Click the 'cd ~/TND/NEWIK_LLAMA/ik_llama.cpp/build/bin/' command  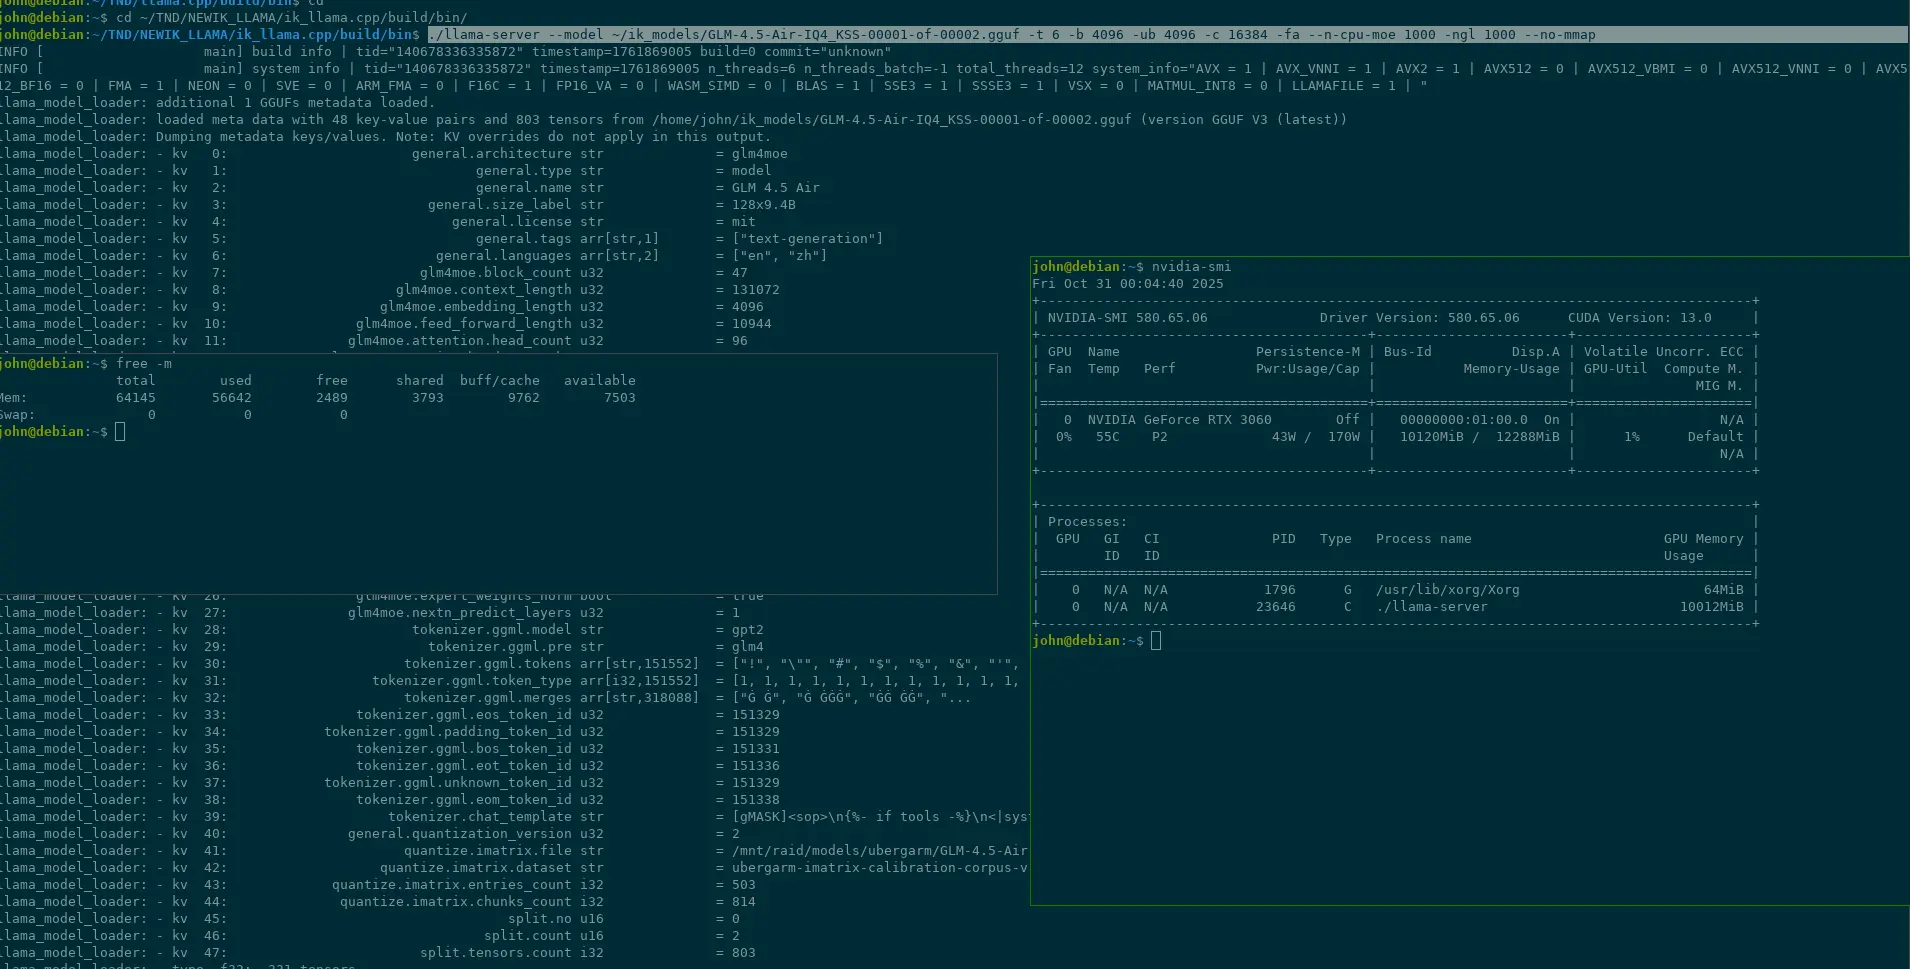[x=292, y=18]
